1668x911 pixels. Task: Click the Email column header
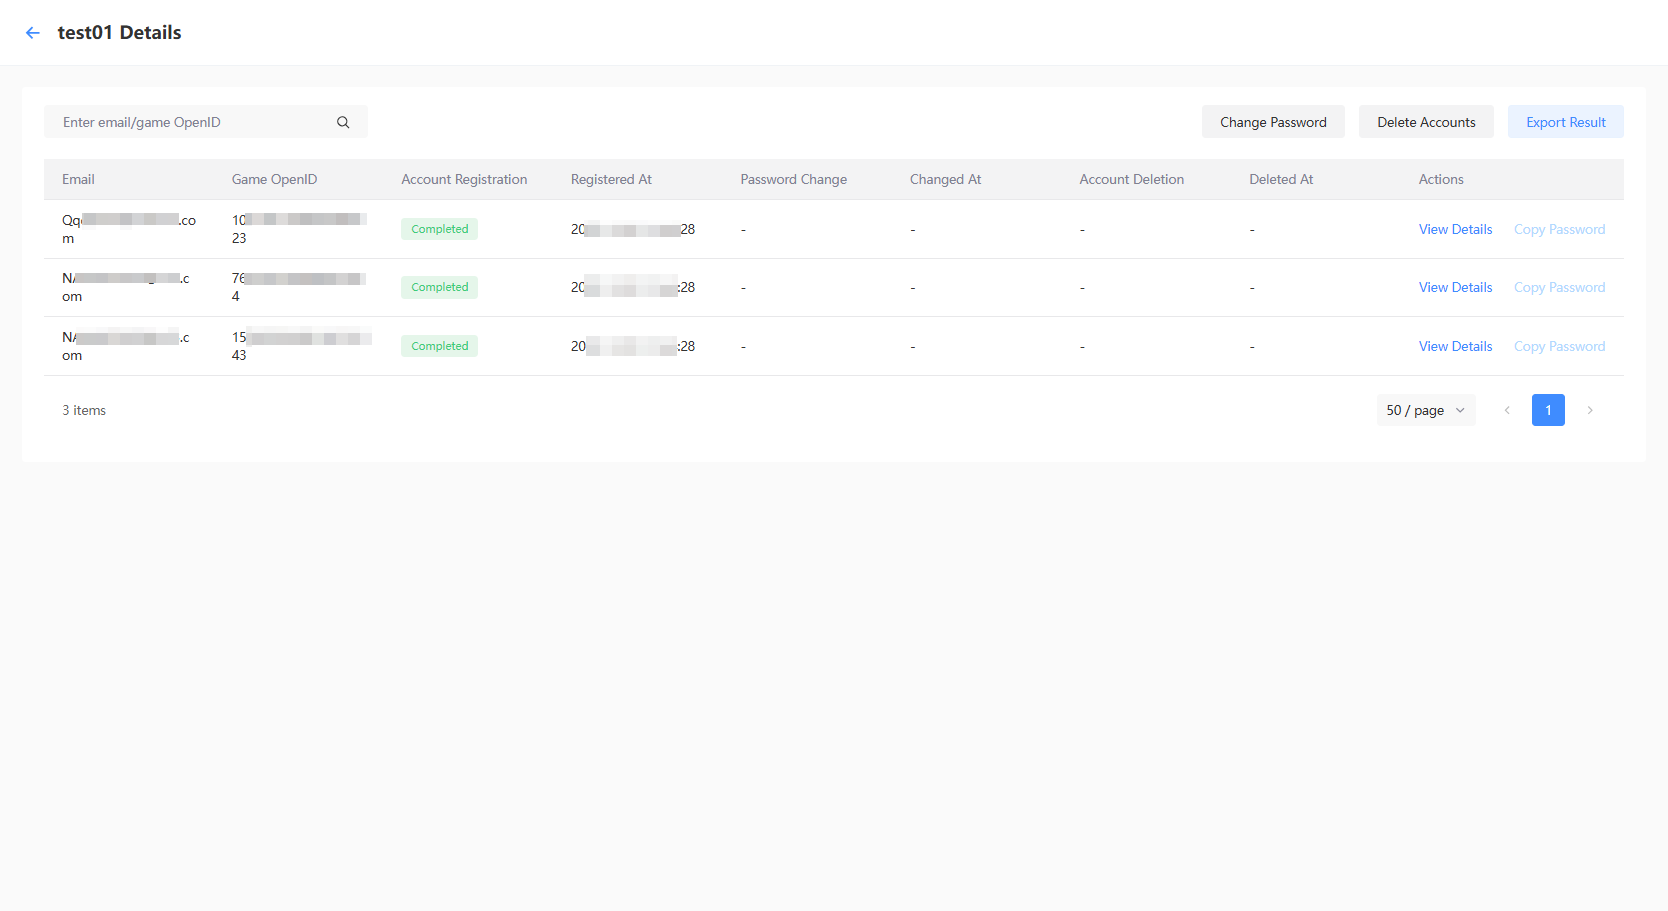78,179
